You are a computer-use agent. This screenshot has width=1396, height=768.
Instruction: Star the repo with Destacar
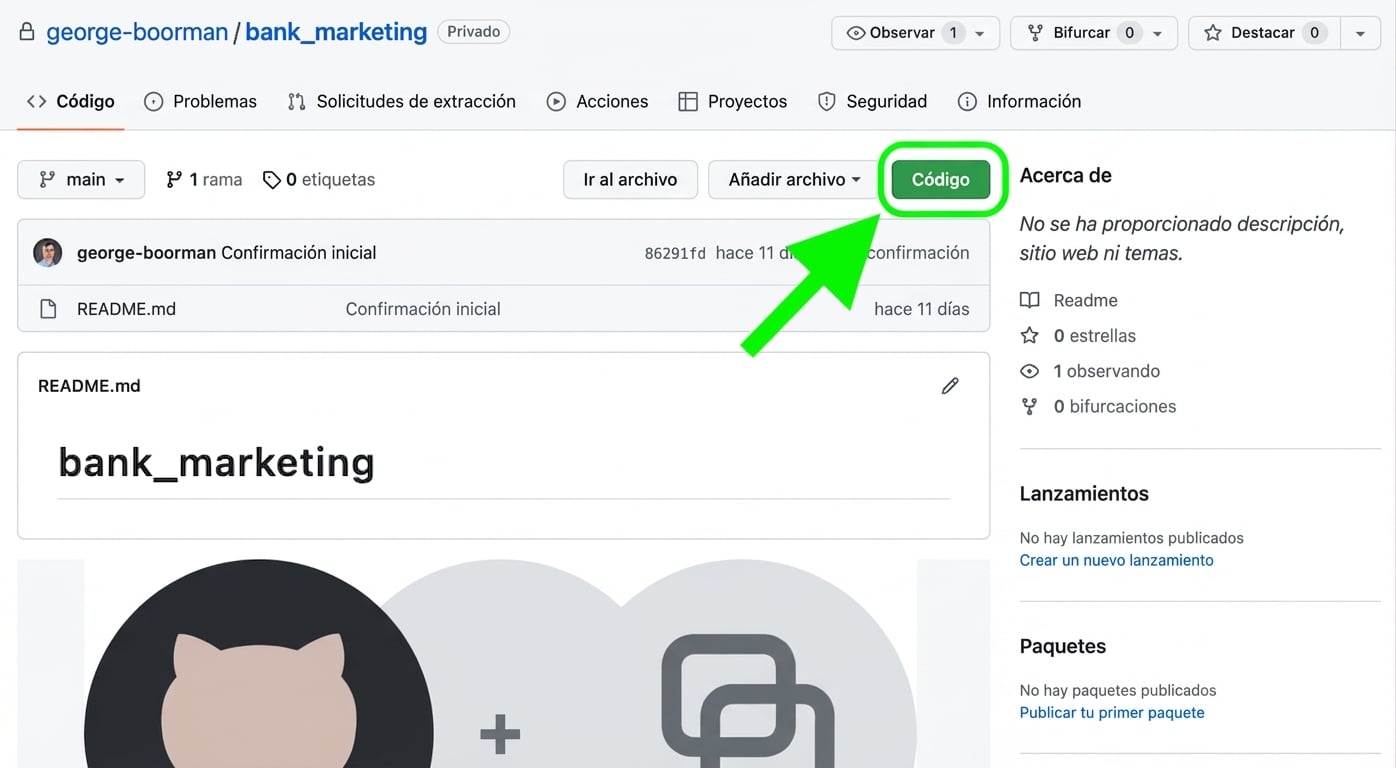(1264, 33)
